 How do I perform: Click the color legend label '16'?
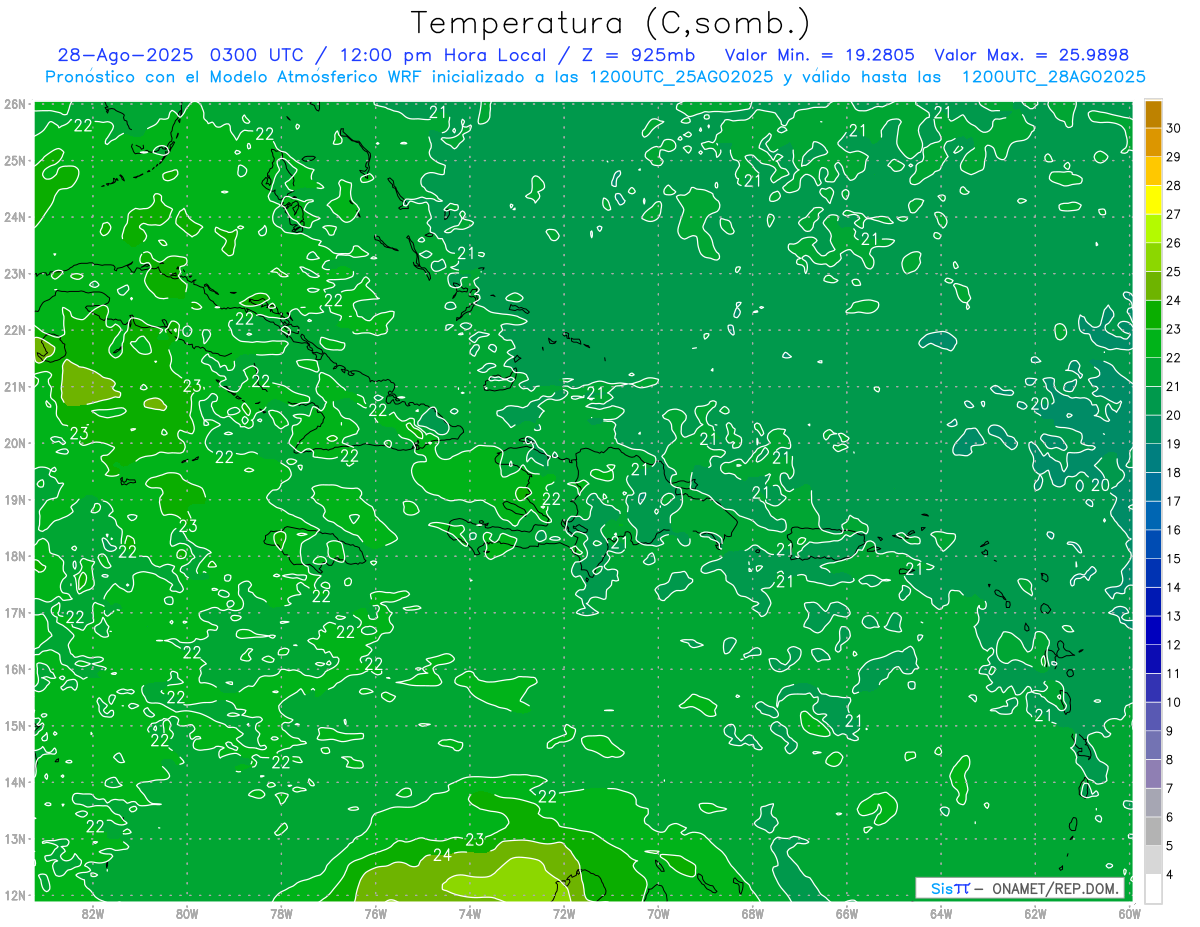(1173, 529)
